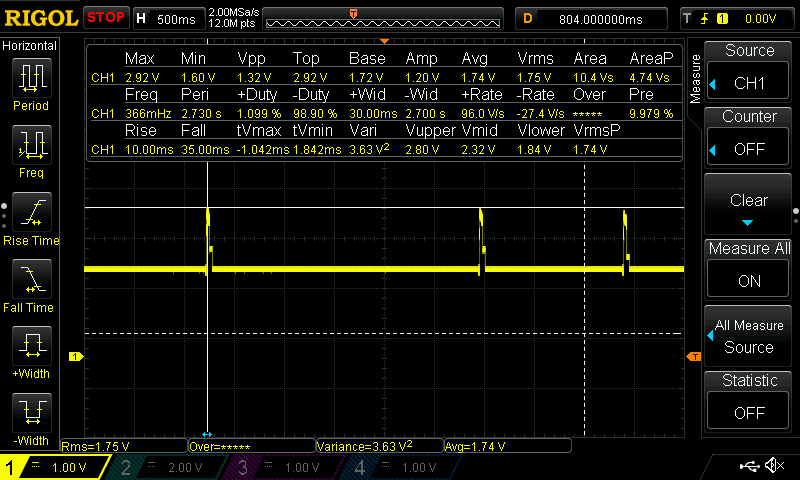Click the Peri value 2.730 s
The image size is (800, 480).
pyautogui.click(x=203, y=114)
